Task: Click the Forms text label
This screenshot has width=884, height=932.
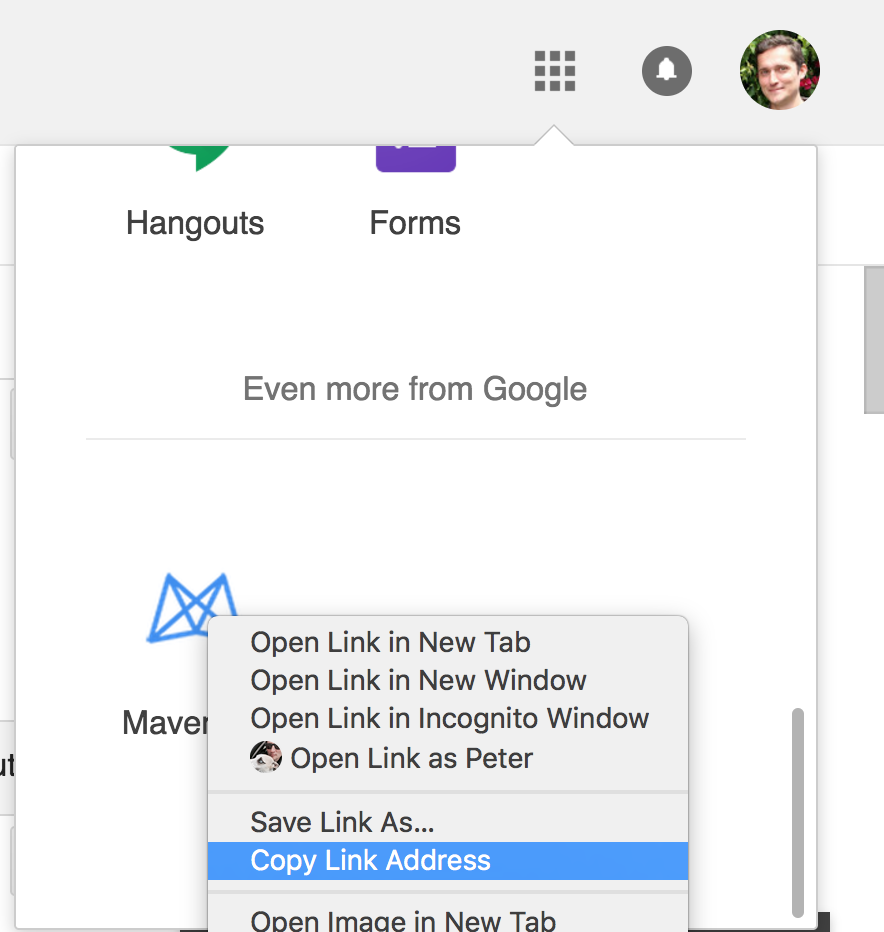Action: (415, 223)
